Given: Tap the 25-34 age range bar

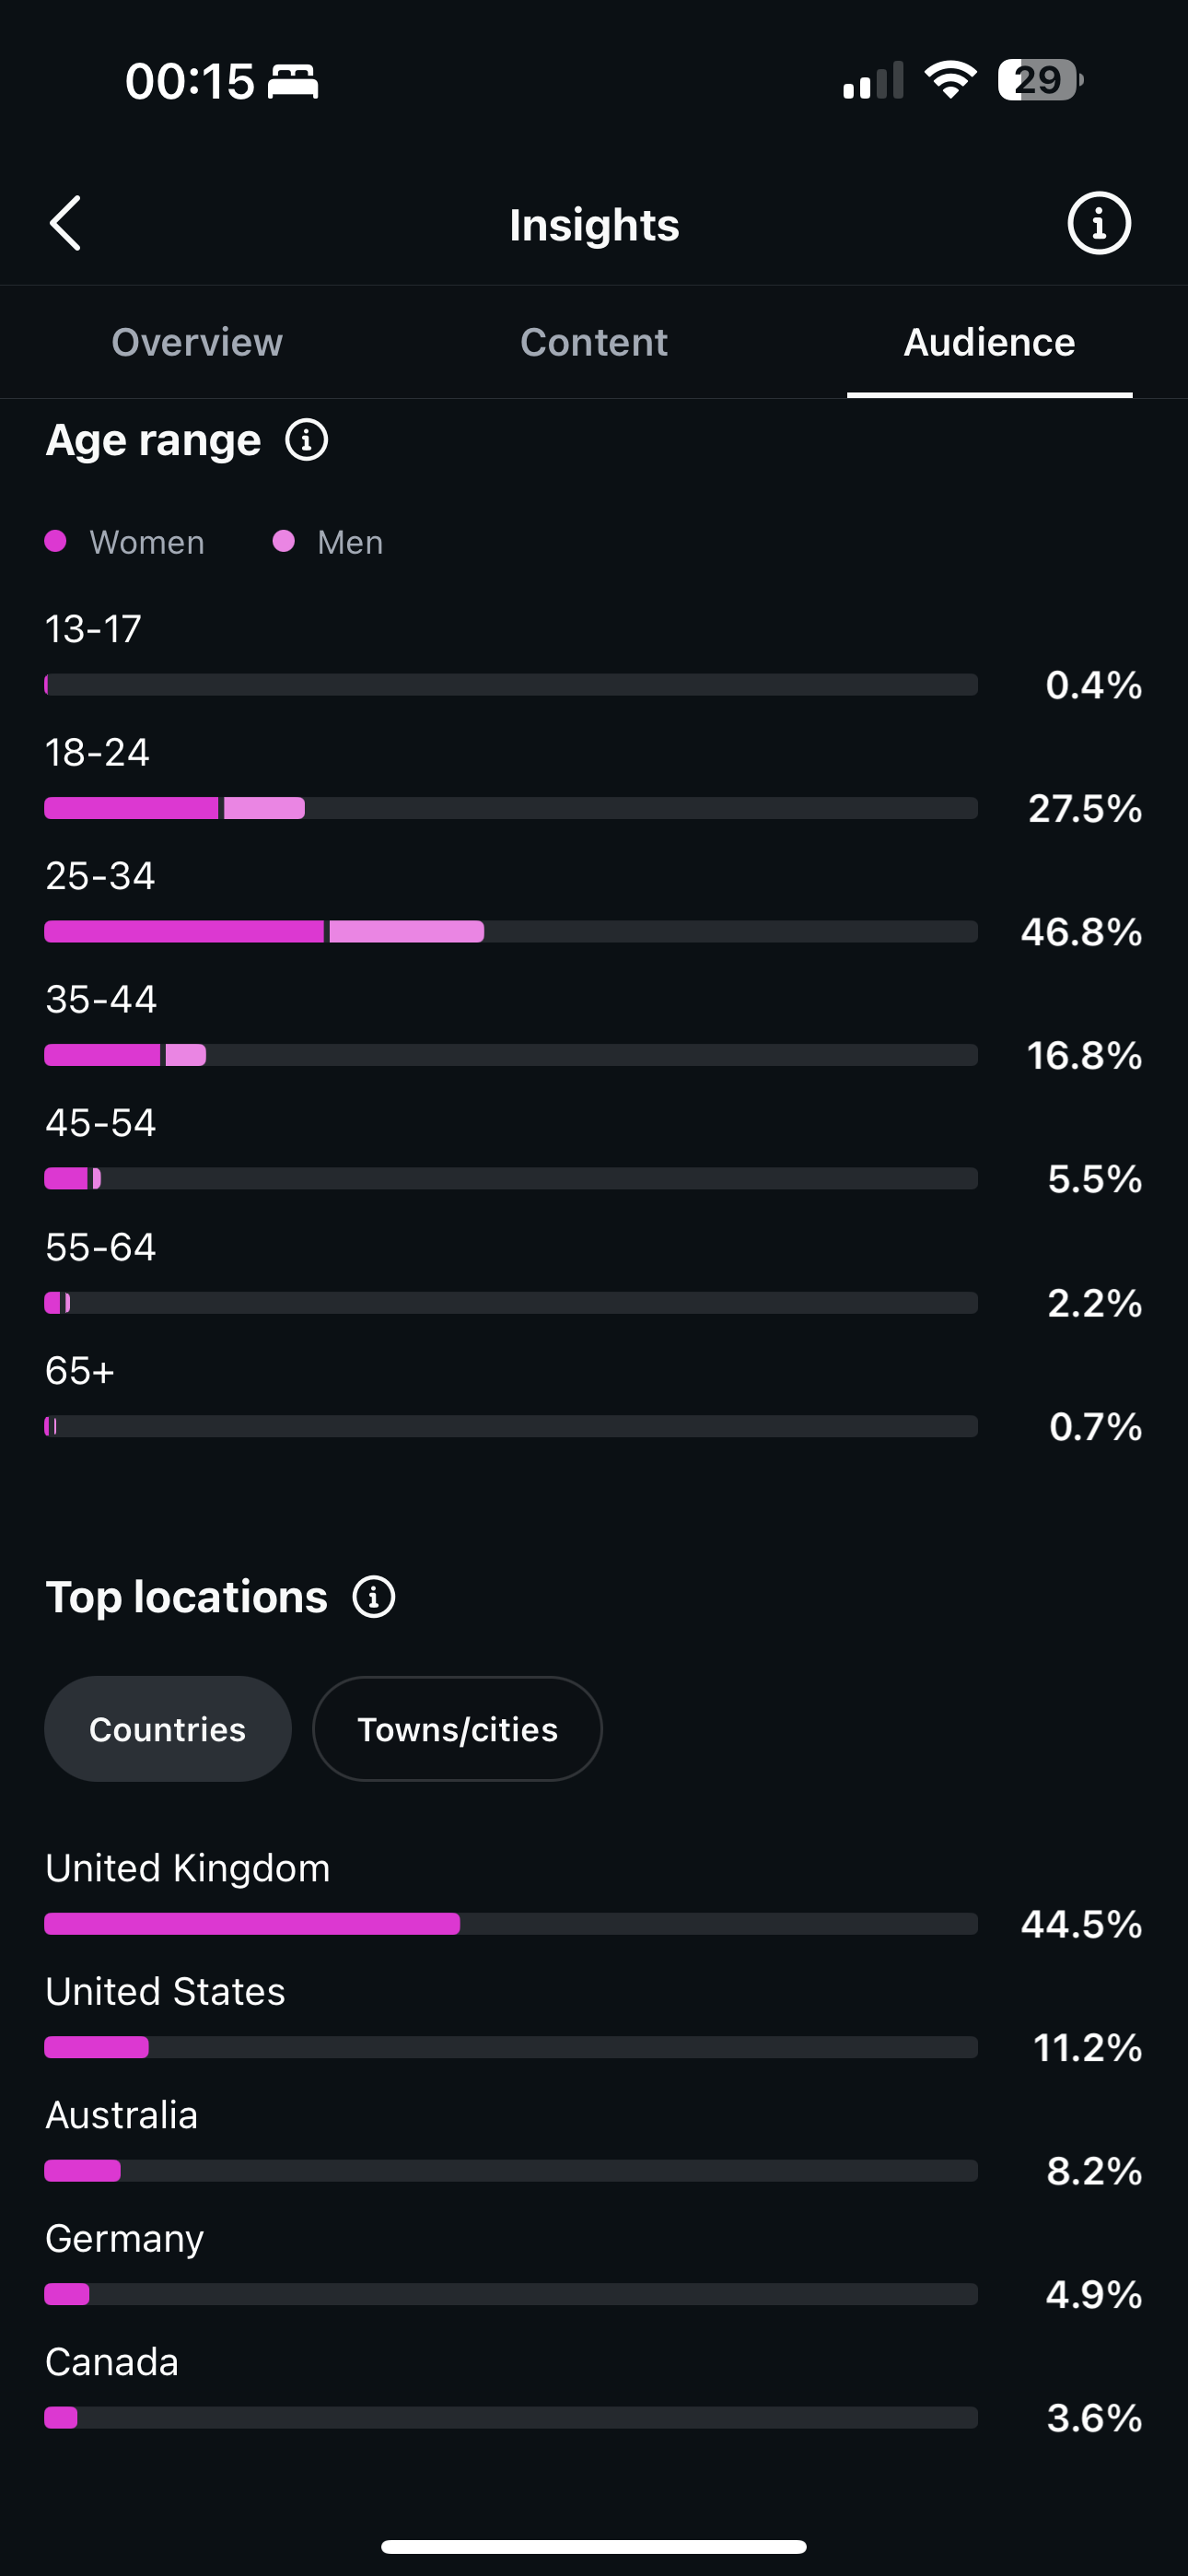Looking at the screenshot, I should point(511,932).
